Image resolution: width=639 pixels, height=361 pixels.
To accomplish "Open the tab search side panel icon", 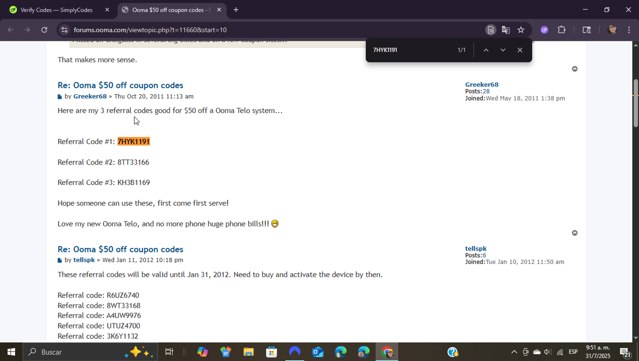I will tap(586, 30).
